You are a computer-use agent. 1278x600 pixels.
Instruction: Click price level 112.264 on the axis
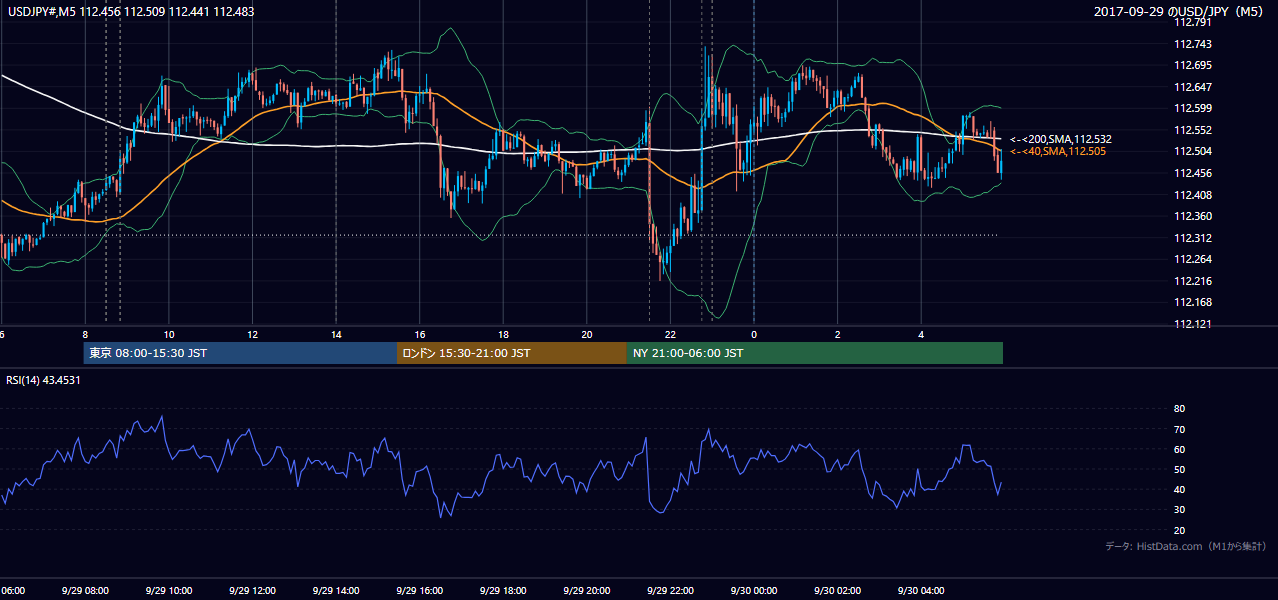1193,259
